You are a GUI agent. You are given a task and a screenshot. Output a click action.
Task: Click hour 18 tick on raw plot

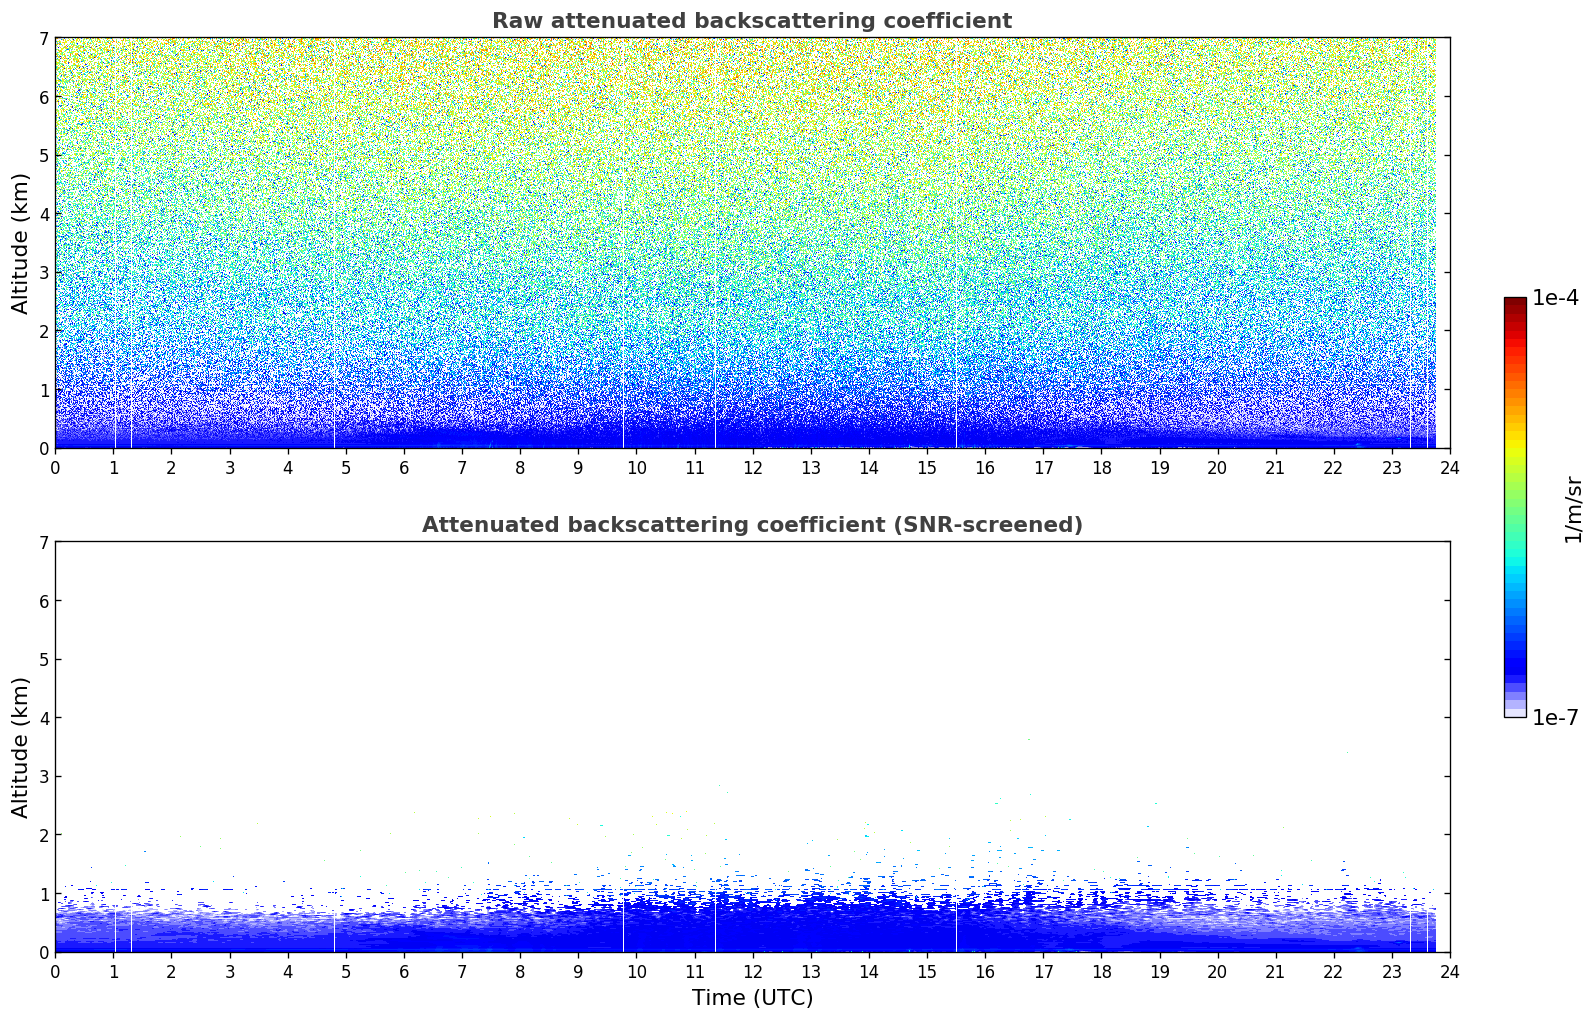click(x=1101, y=467)
